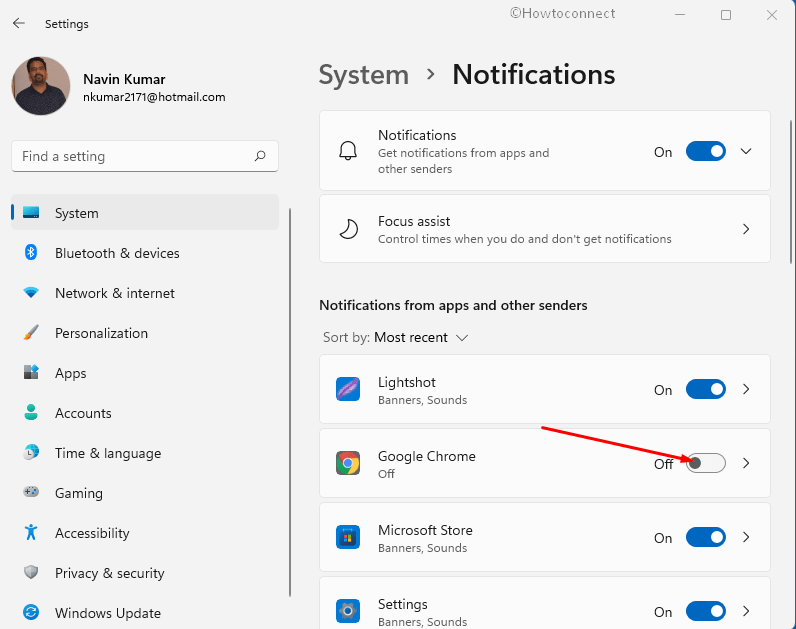The image size is (796, 629).
Task: Open Gaming label in sidebar
Action: pos(79,493)
